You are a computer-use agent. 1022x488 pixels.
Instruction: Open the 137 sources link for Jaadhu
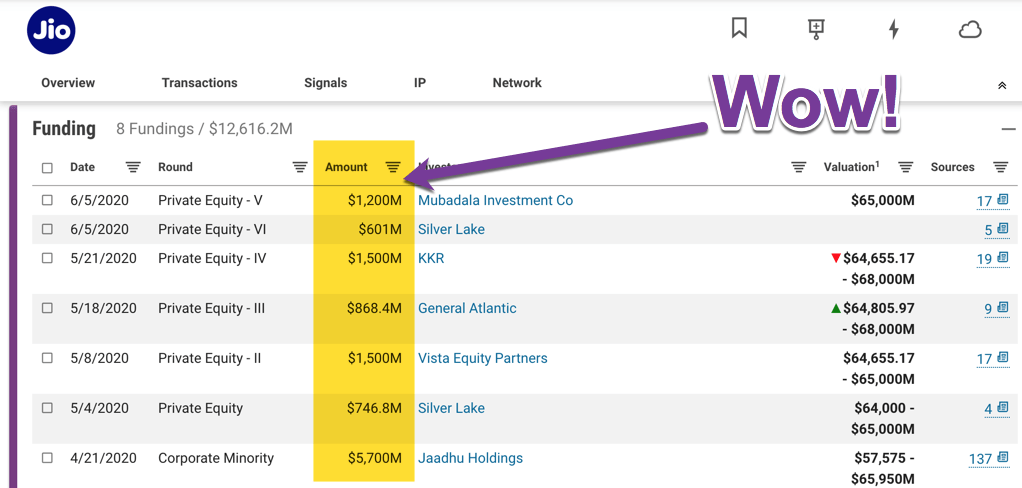[x=989, y=459]
